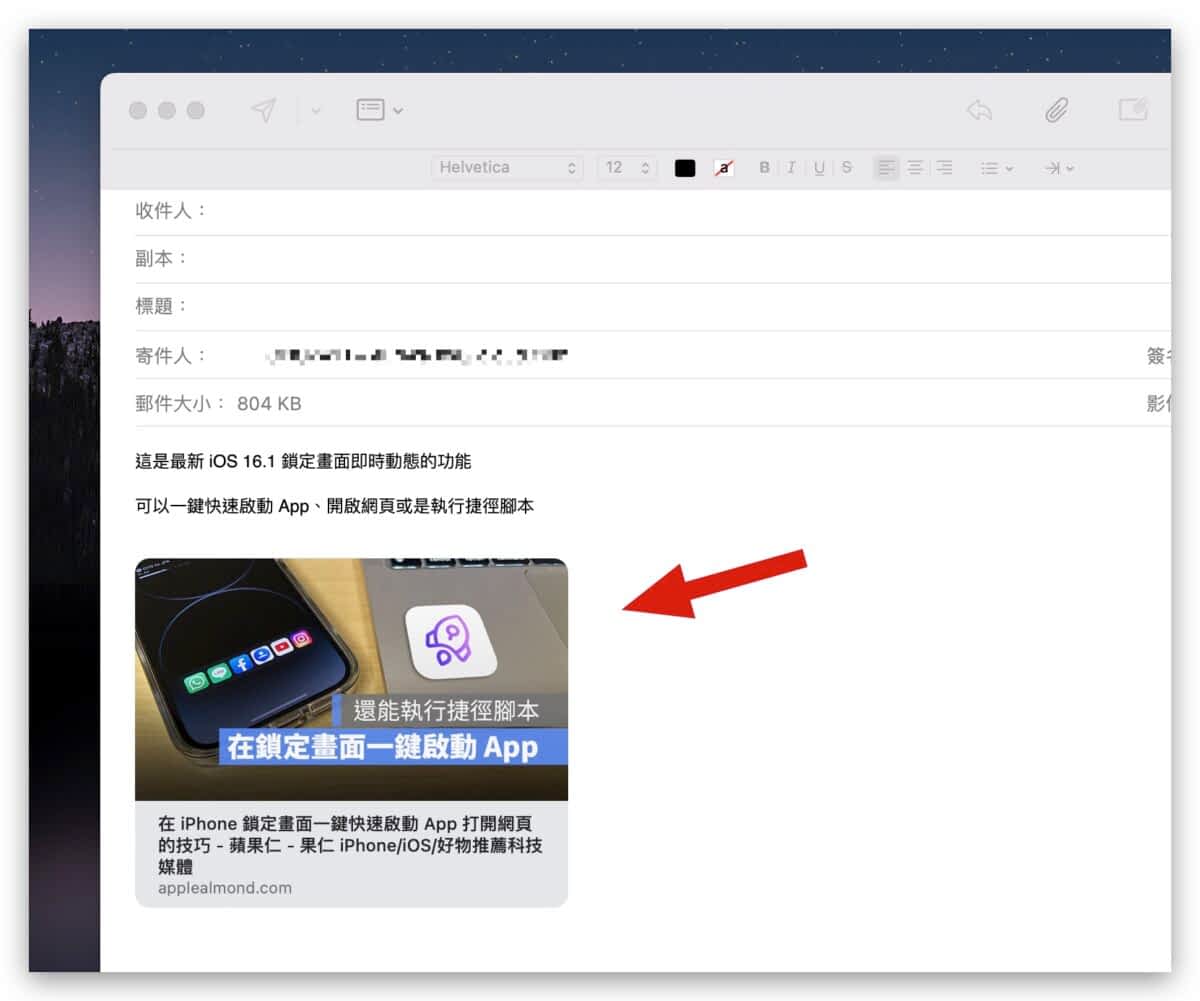Toggle underline formatting
1200x1001 pixels.
pos(819,168)
